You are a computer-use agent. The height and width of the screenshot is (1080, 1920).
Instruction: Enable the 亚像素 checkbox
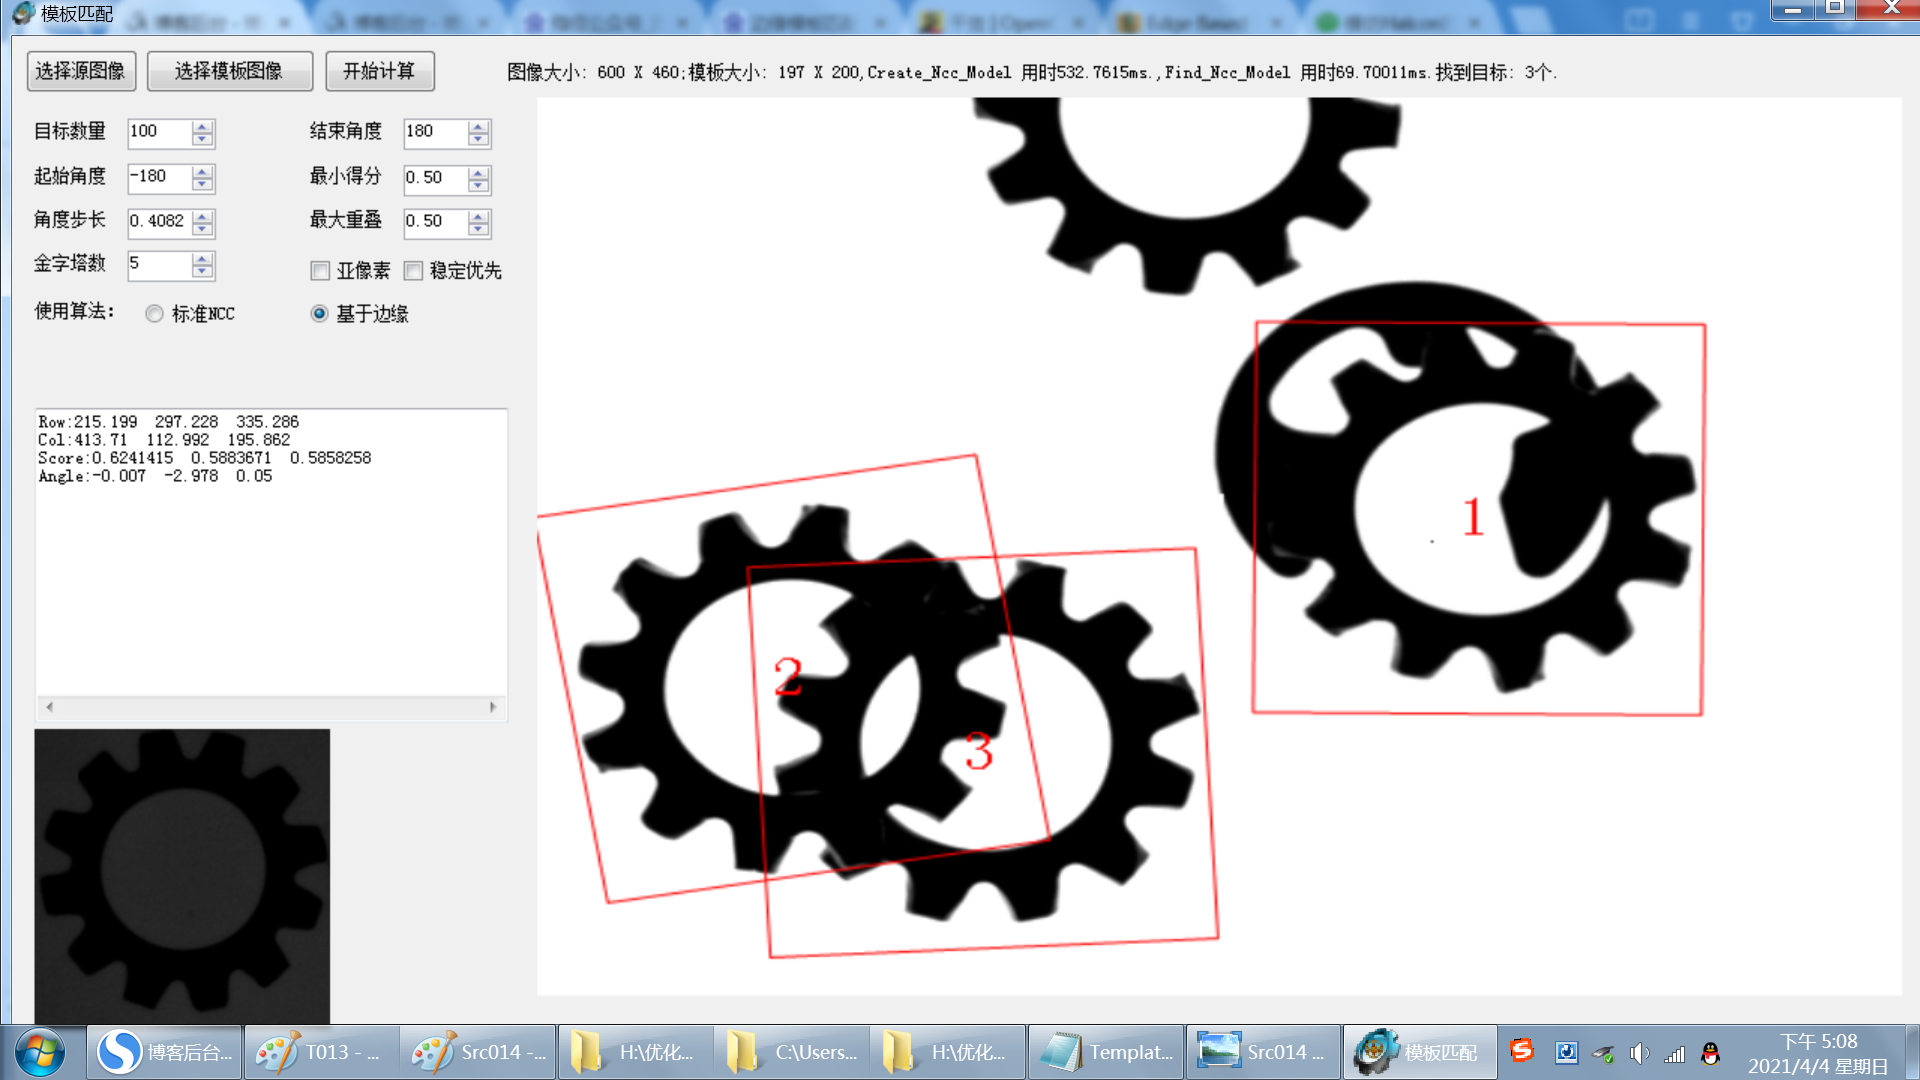pos(321,271)
